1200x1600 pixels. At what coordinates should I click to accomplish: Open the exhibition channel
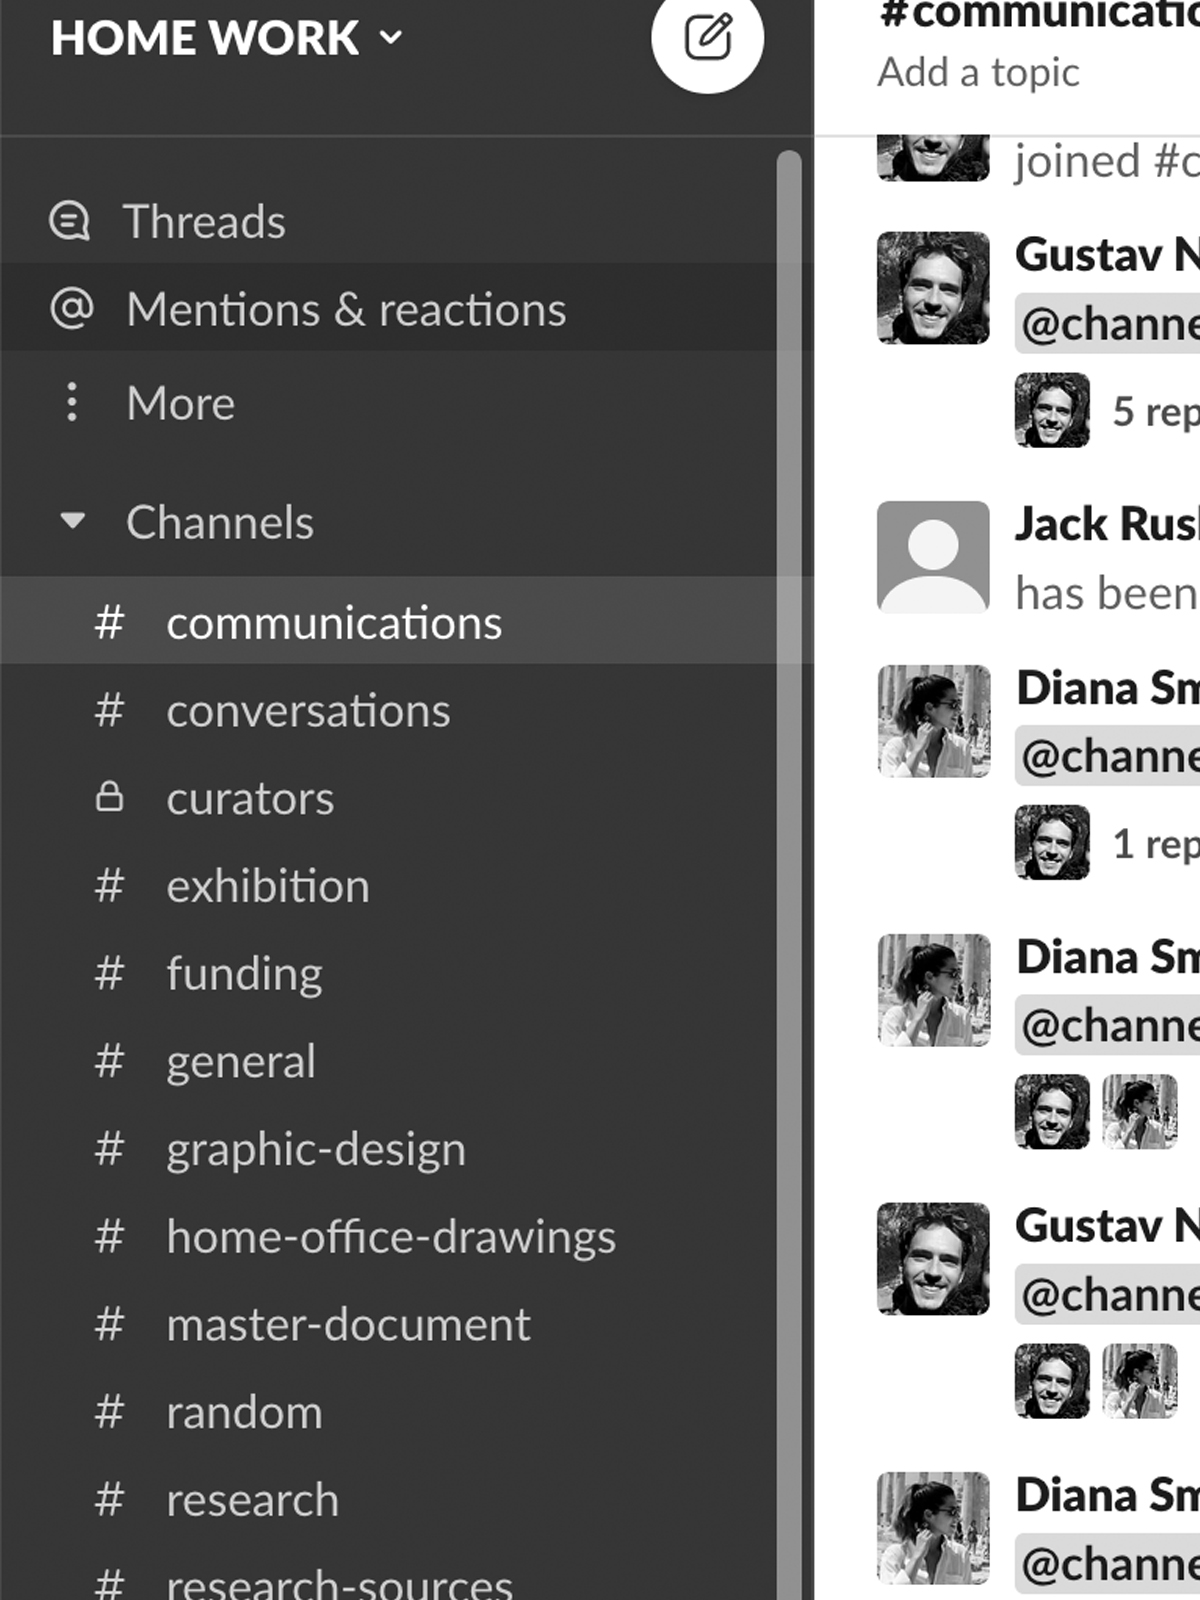click(268, 886)
